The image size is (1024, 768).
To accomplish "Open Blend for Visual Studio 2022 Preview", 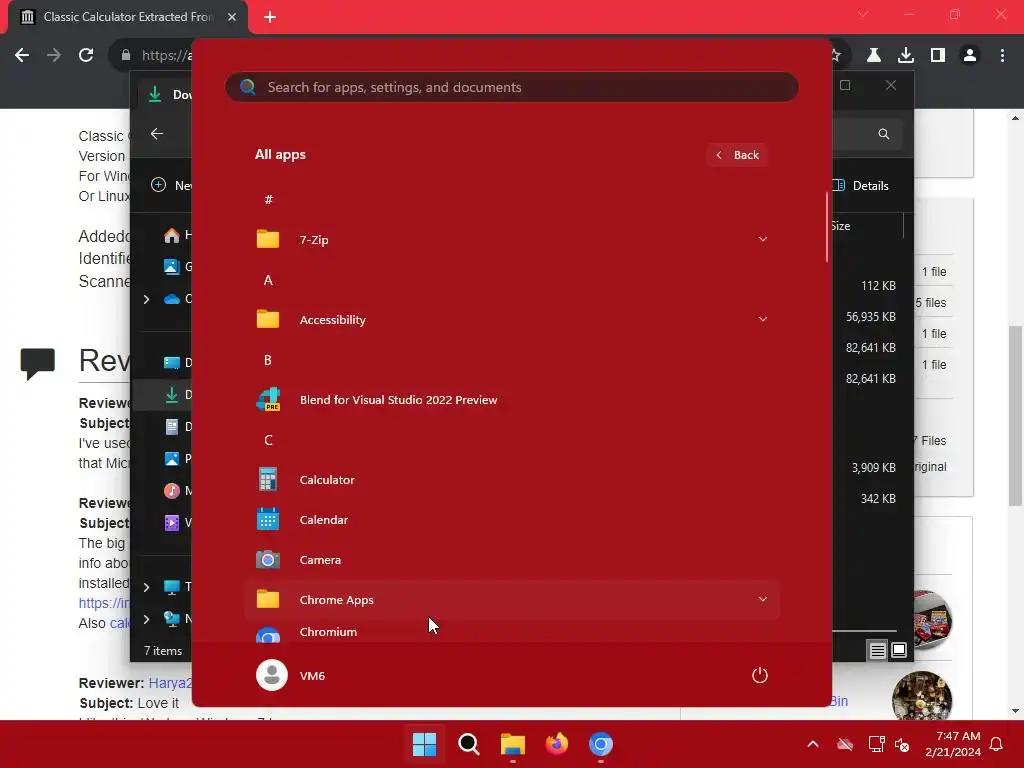I will 512,400.
